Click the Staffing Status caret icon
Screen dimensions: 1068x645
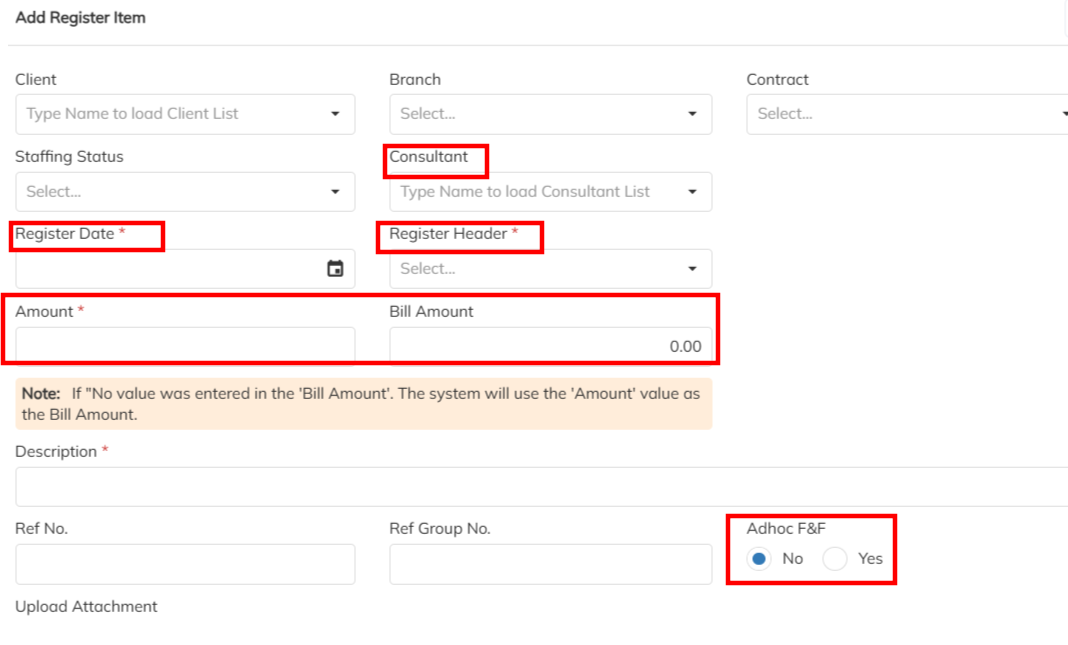[335, 191]
